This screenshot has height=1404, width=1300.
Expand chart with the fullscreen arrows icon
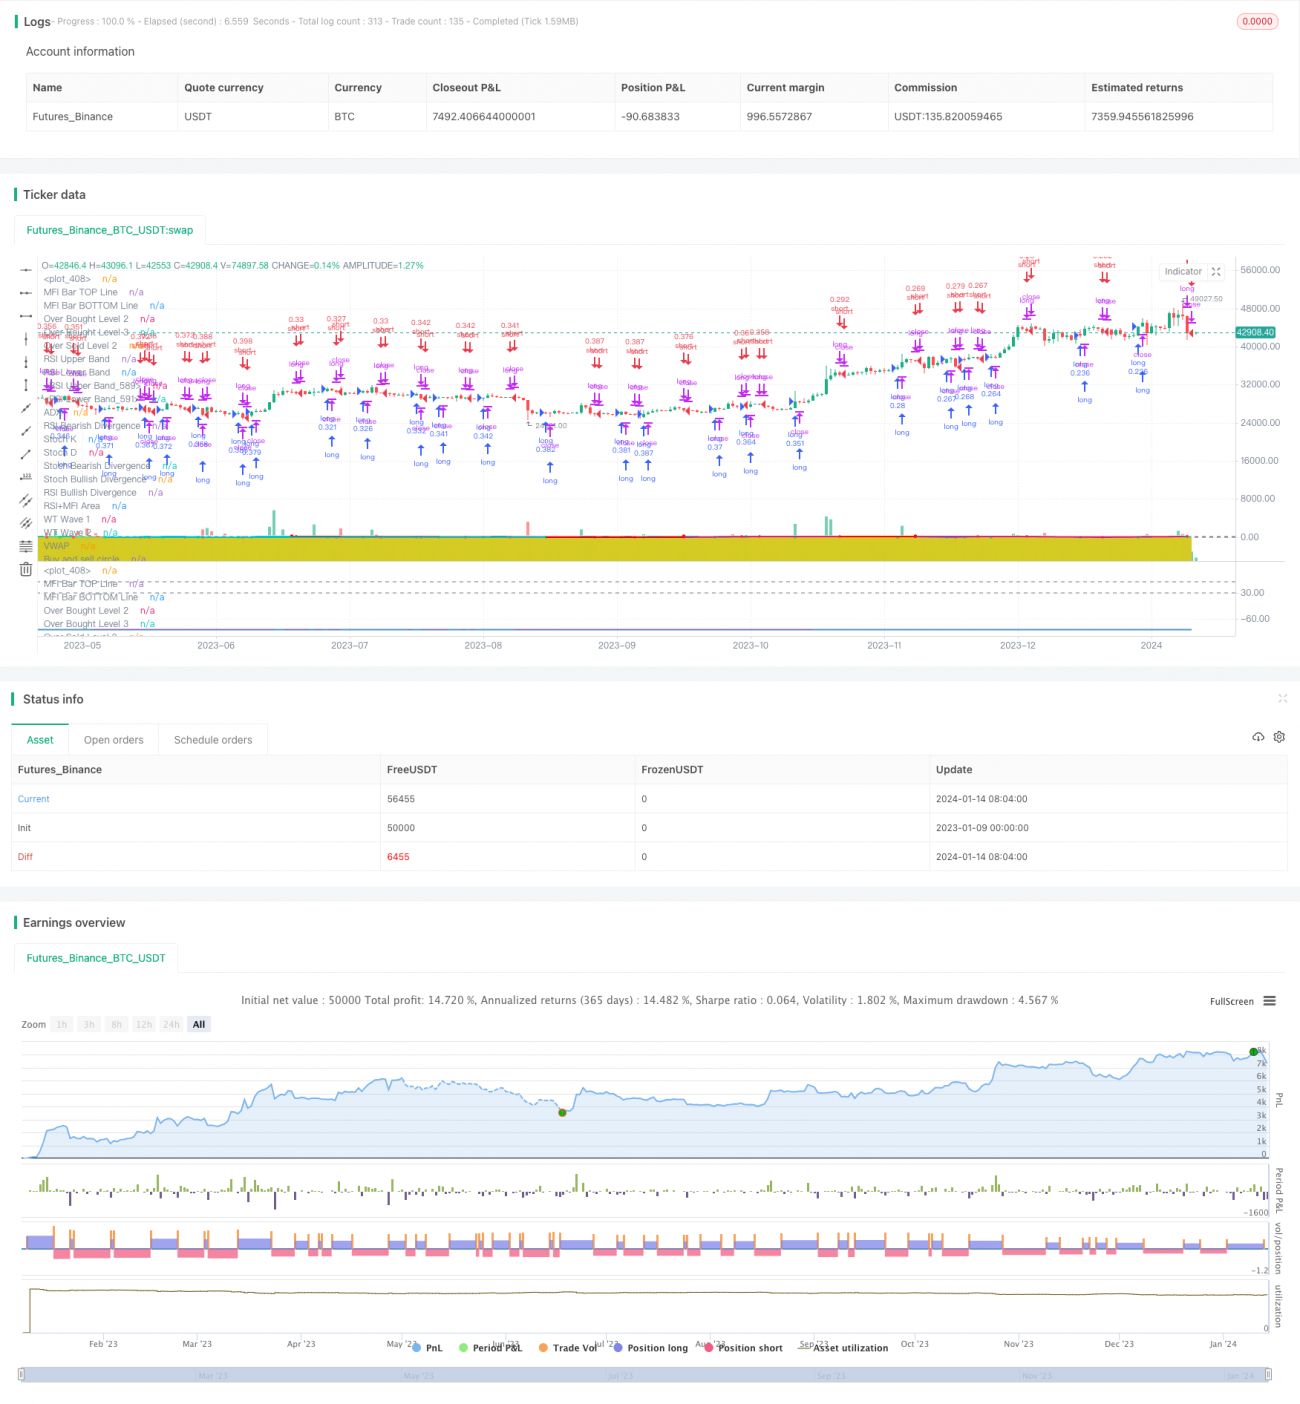(x=1216, y=272)
